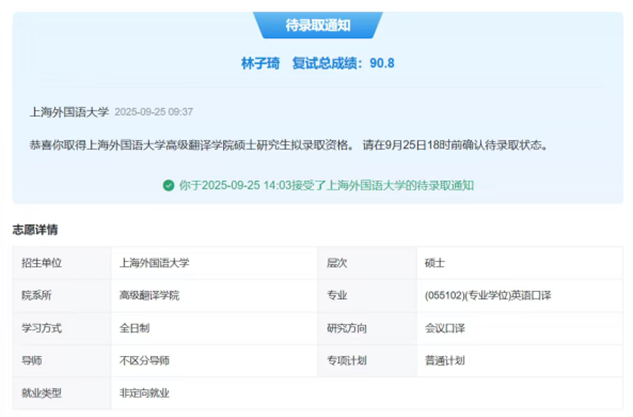Click the timestamp 2025-09-25 09:37

(x=154, y=112)
